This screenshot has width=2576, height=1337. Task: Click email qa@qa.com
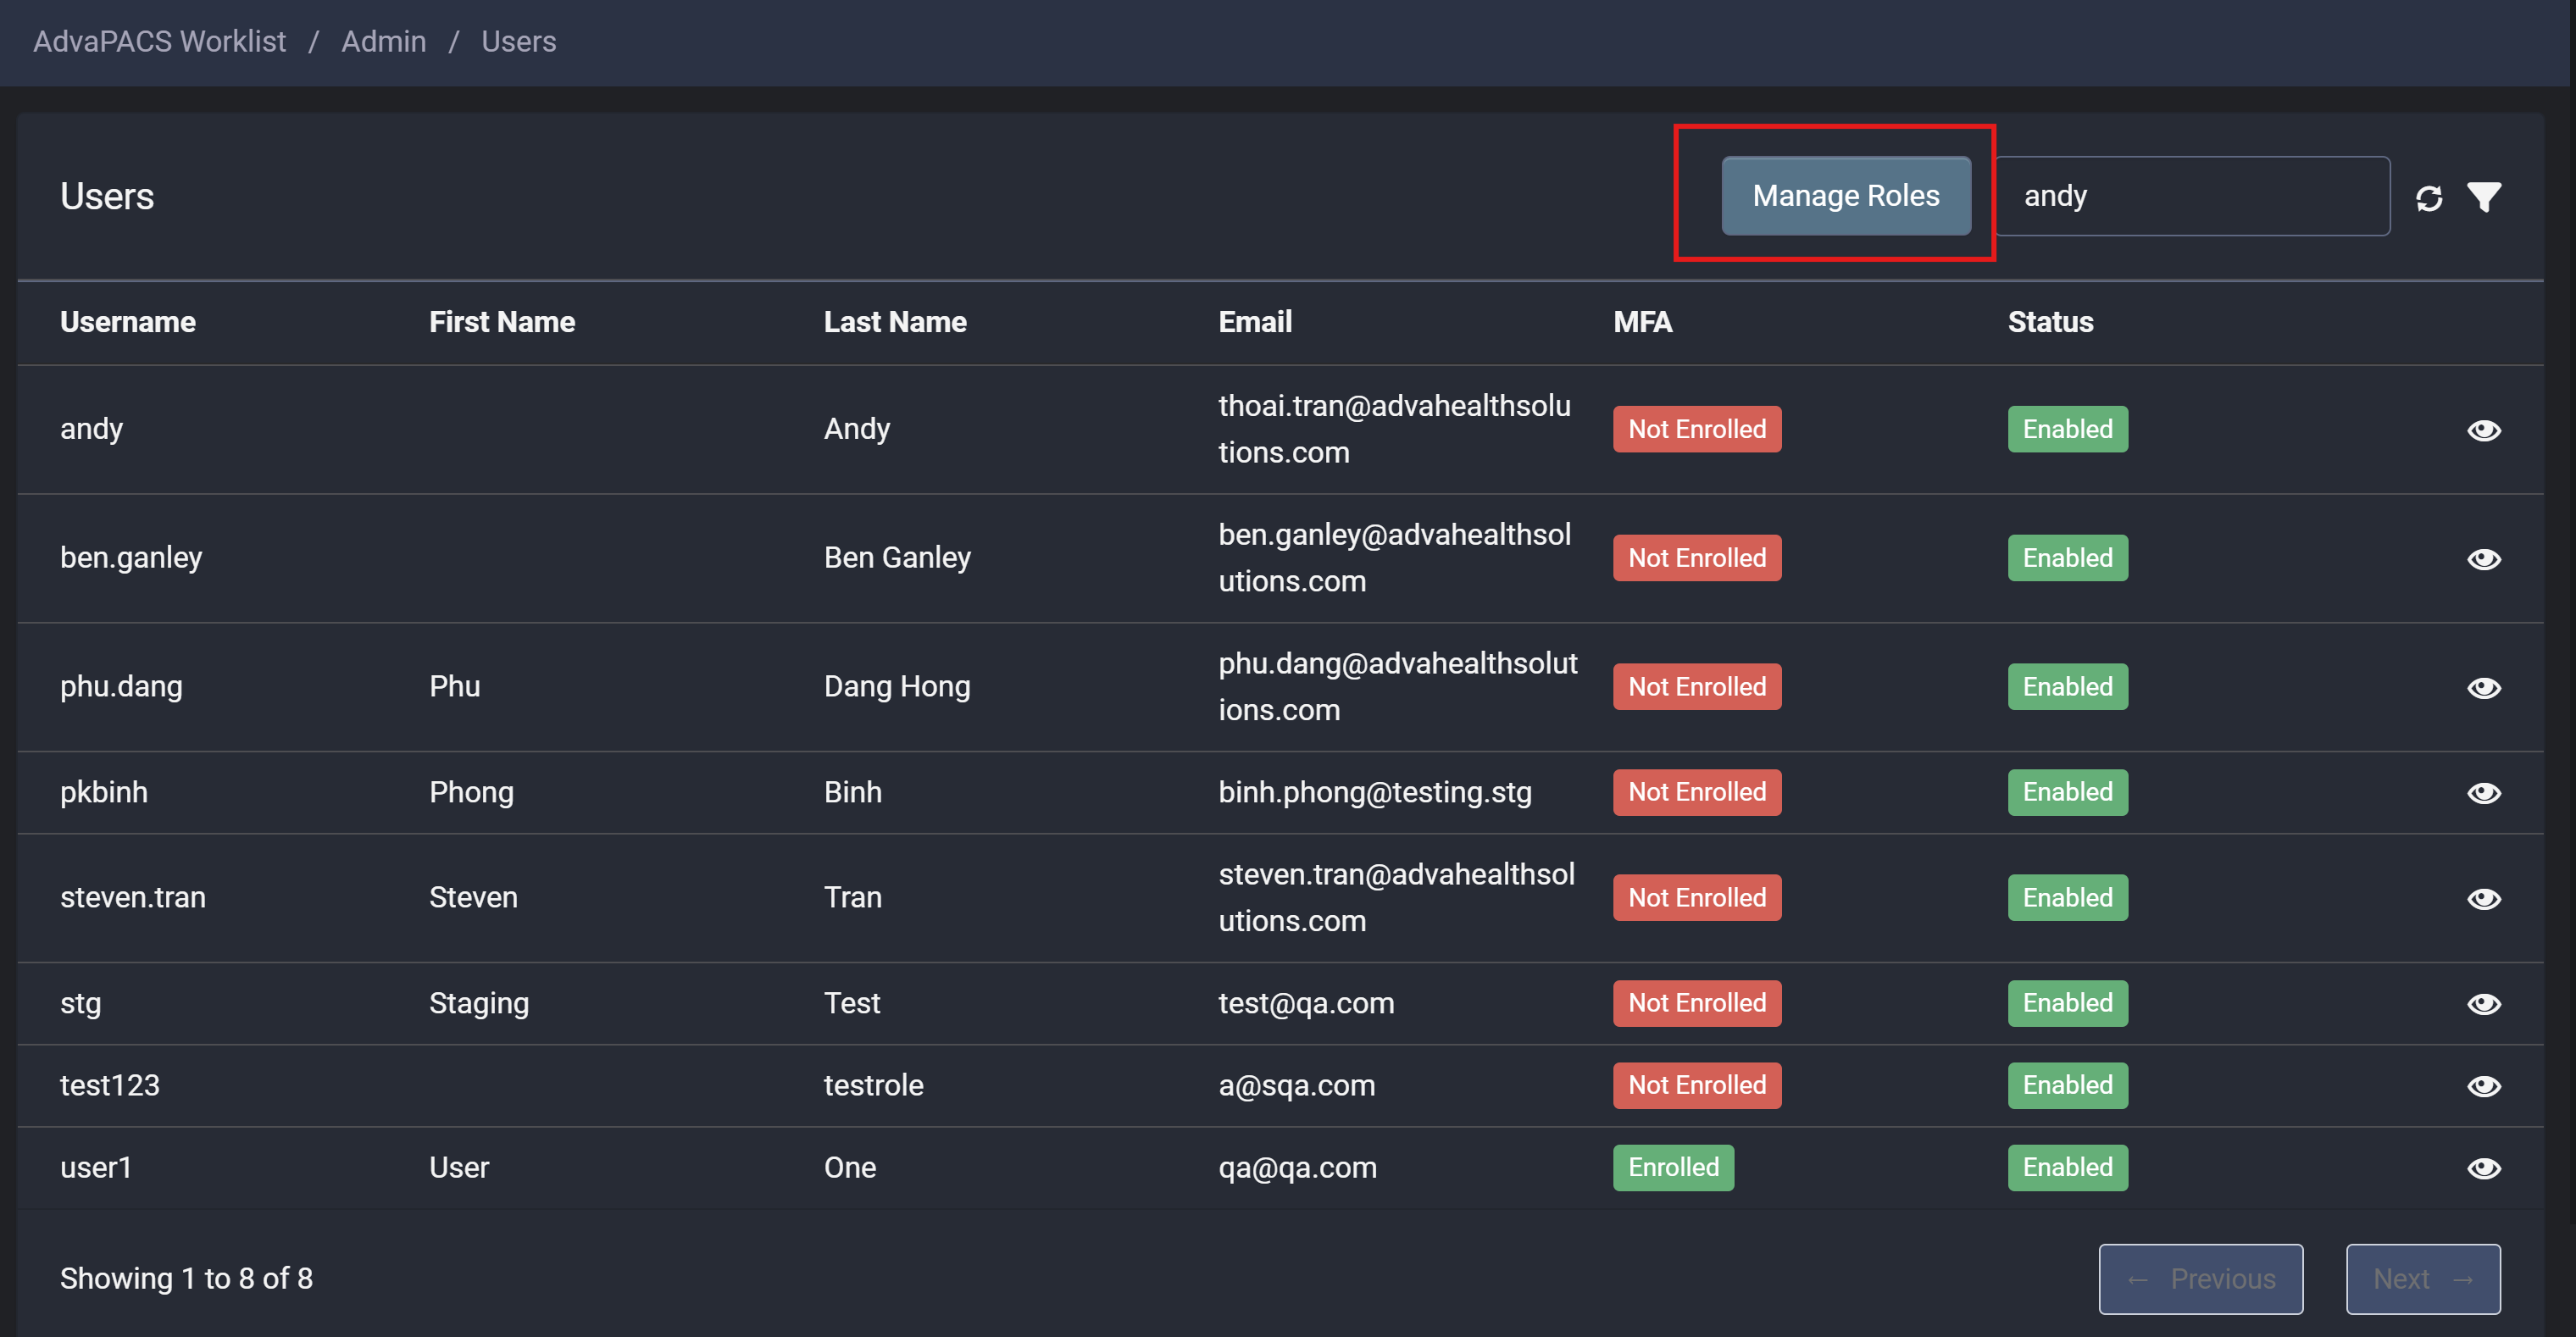tap(1298, 1168)
